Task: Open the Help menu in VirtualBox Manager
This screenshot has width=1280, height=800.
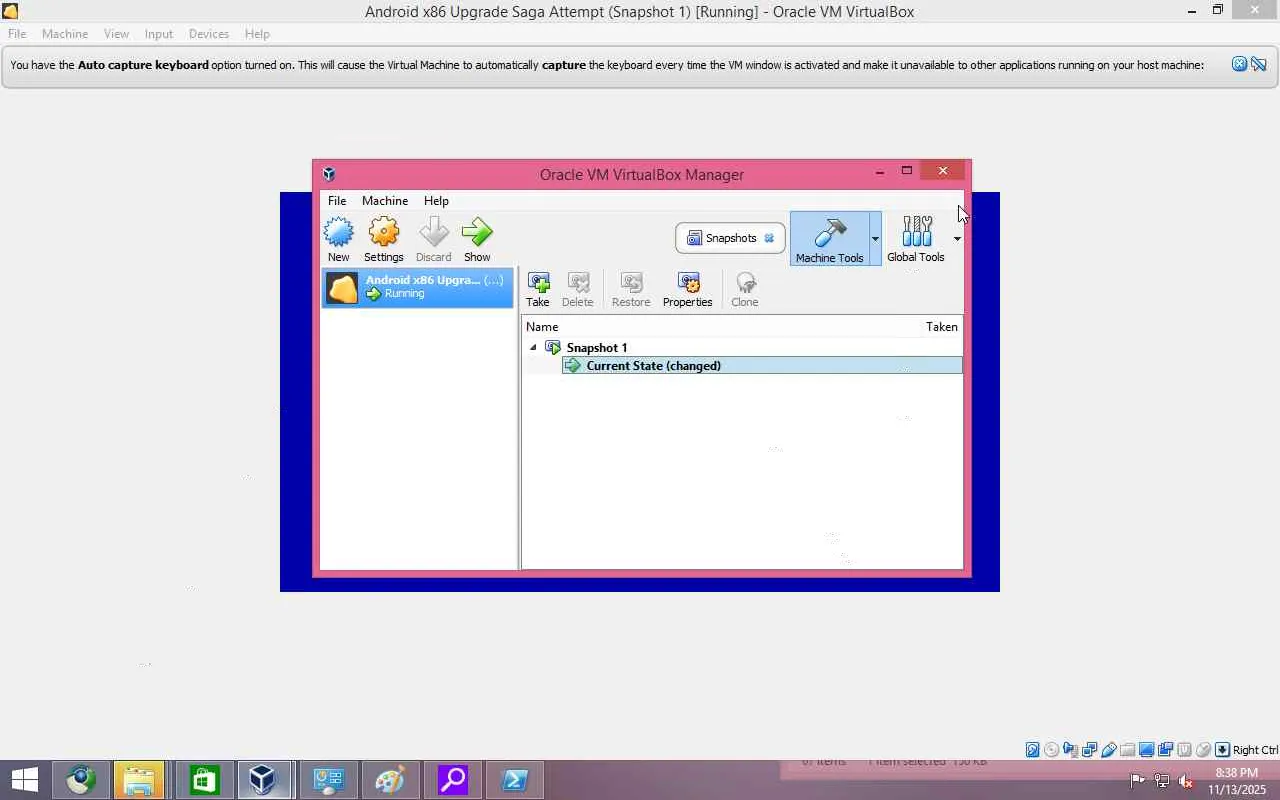Action: coord(436,201)
